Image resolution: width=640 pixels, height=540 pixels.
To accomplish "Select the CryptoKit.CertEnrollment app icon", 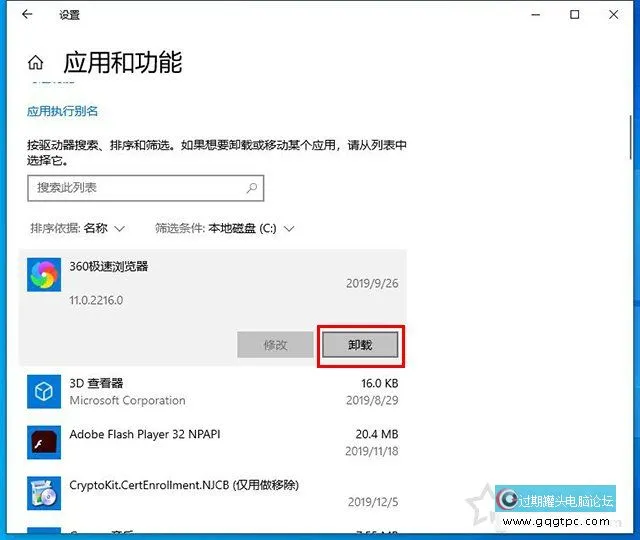I will point(44,493).
